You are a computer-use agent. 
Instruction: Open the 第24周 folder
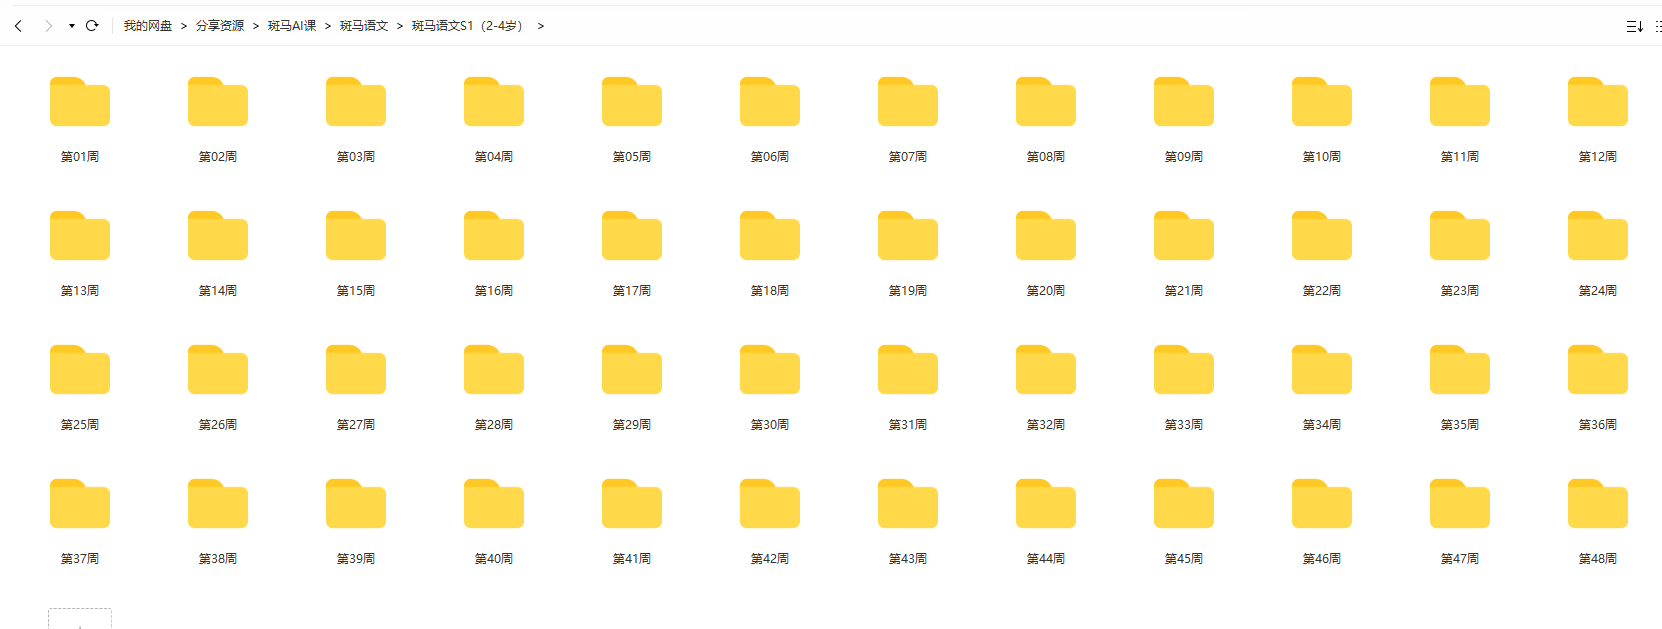[x=1597, y=237]
